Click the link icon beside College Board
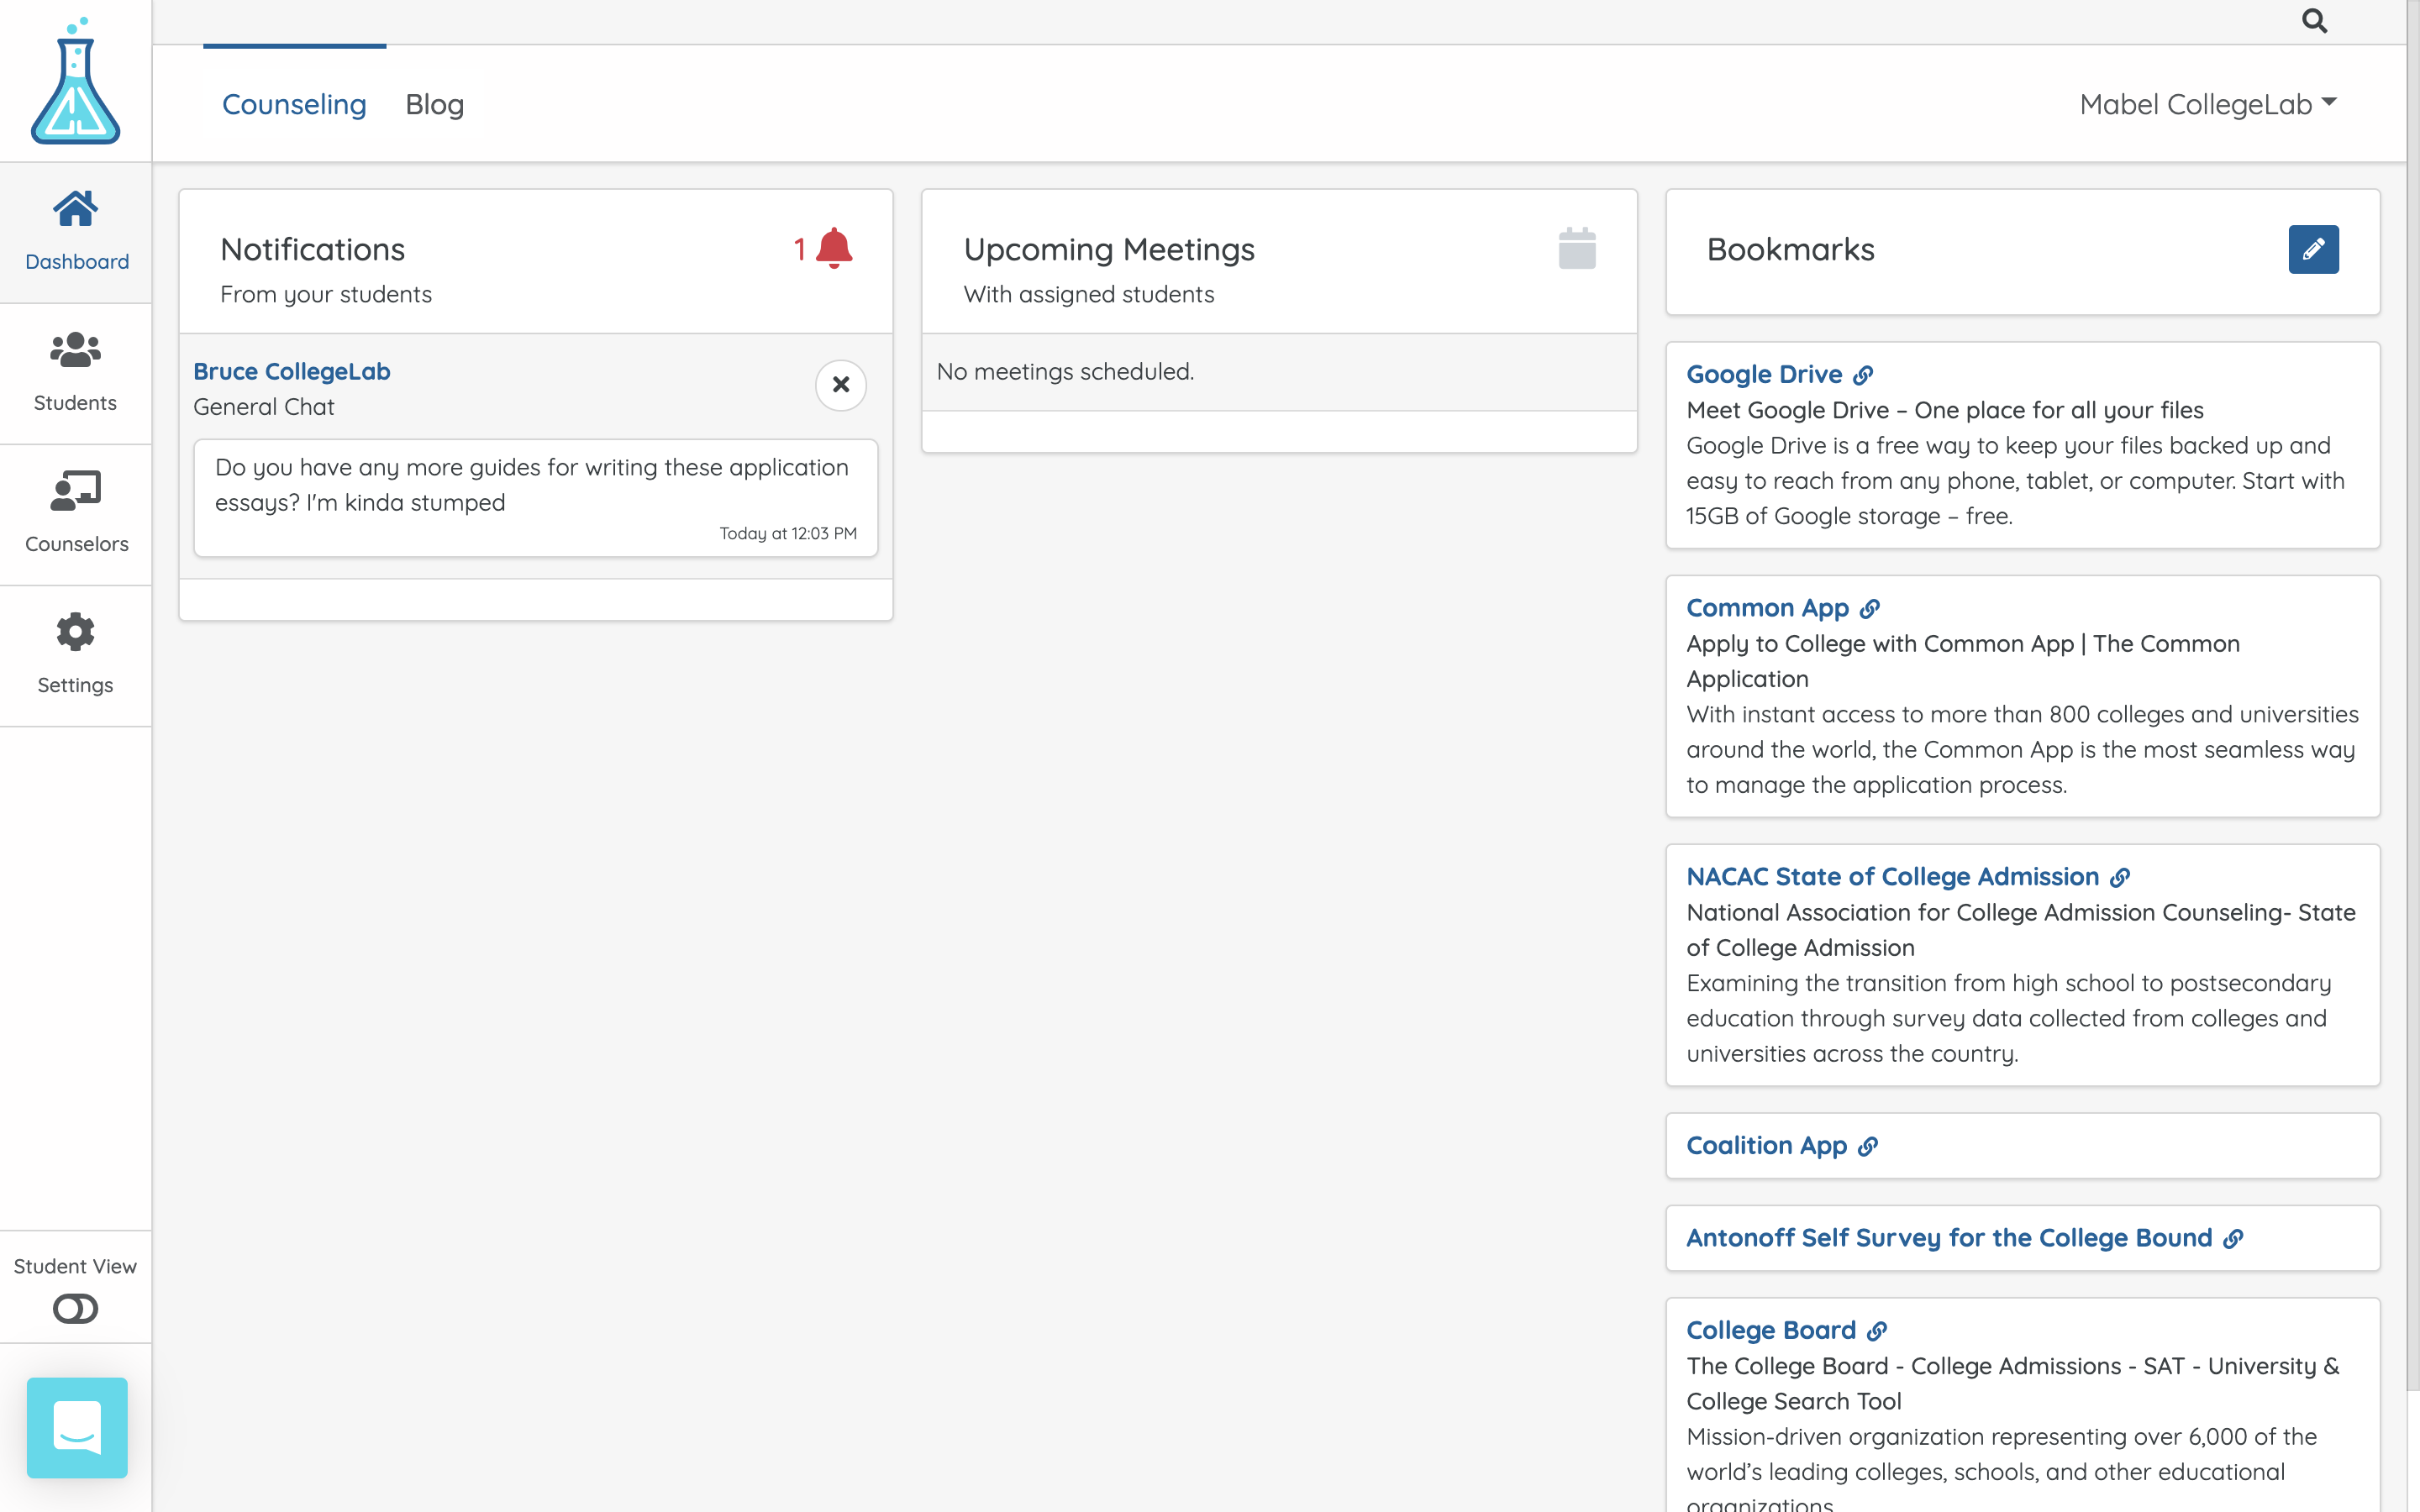The height and width of the screenshot is (1512, 2420). [x=1877, y=1331]
